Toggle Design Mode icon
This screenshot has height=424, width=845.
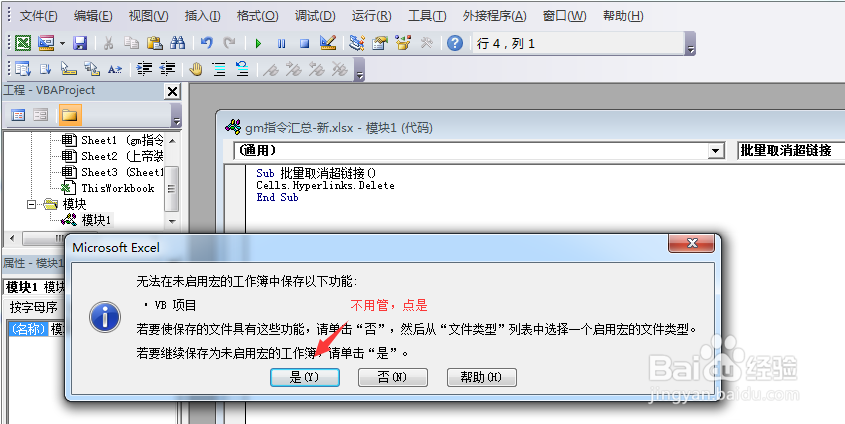coord(328,43)
